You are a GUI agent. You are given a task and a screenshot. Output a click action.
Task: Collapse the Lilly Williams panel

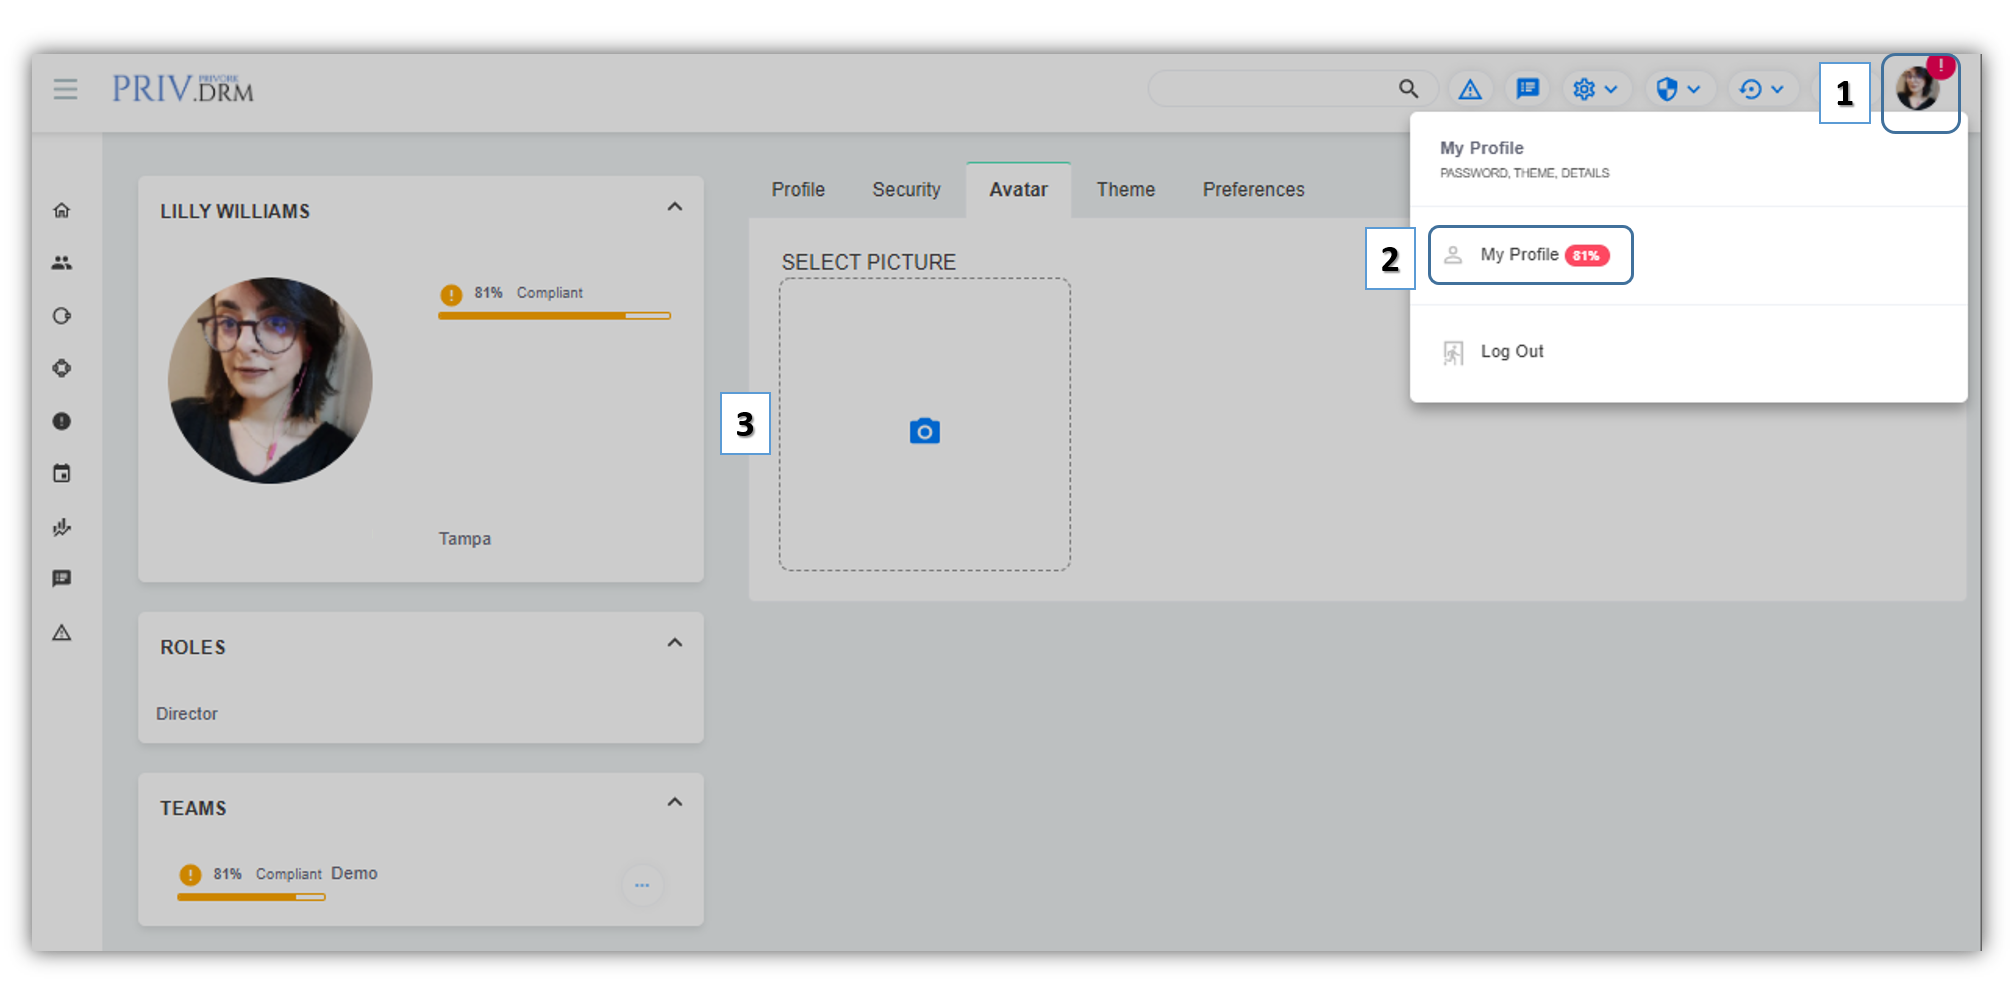point(675,207)
